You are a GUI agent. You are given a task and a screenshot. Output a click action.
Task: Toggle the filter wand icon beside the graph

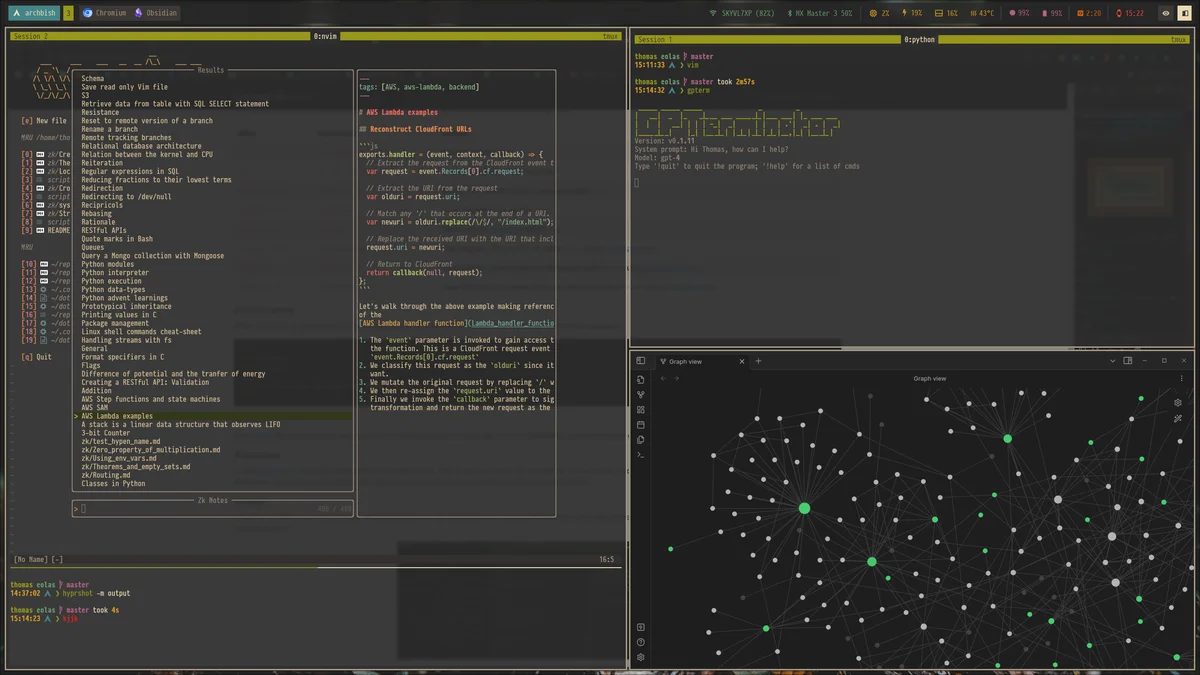[1178, 418]
